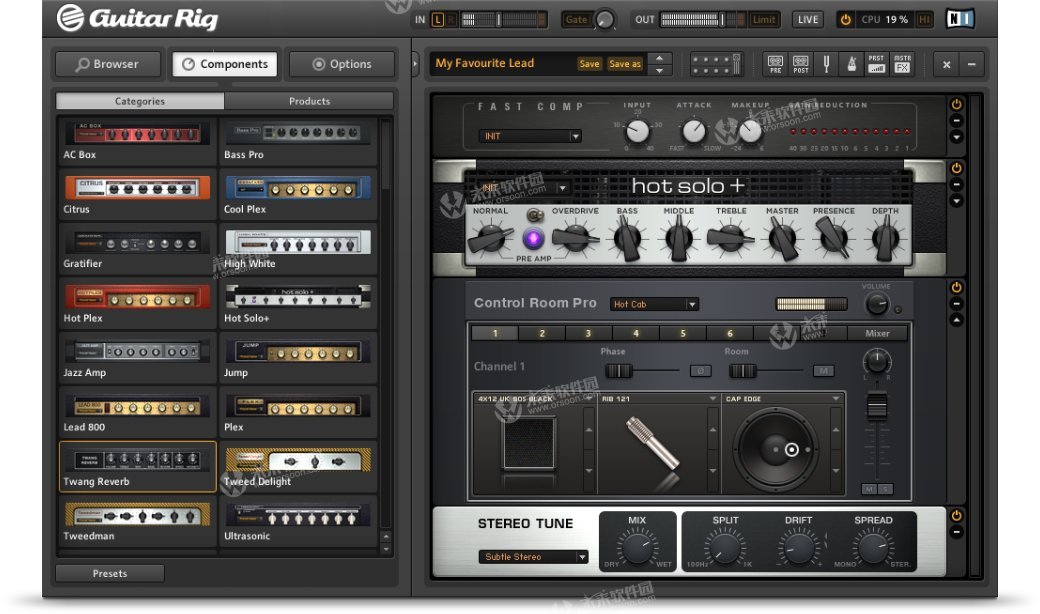Toggle the Fast Comp power button
The width and height of the screenshot is (1040, 614).
tap(956, 104)
